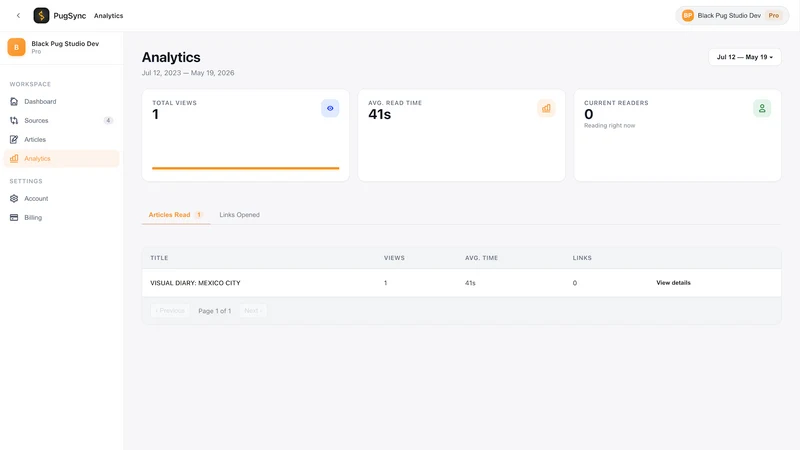Click the Previous pagination button
This screenshot has height=450, width=800.
tap(170, 311)
